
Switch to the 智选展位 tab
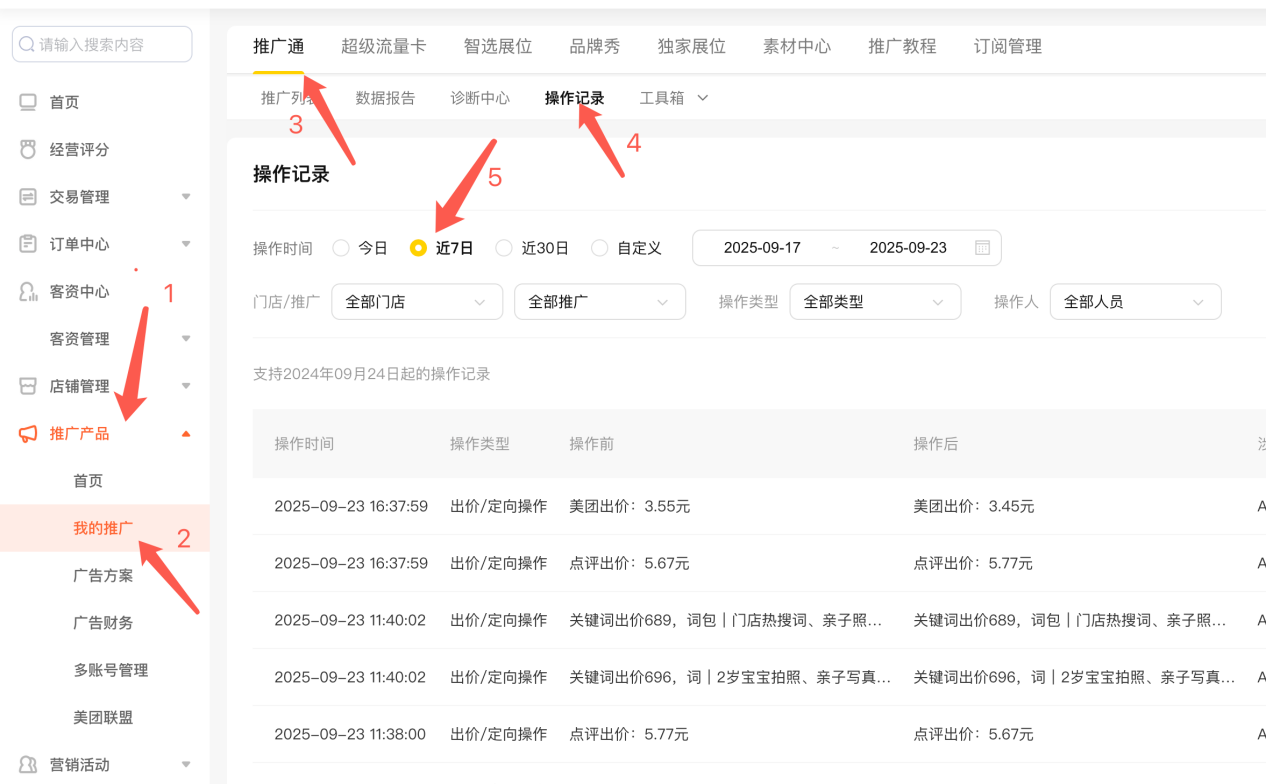tap(498, 46)
